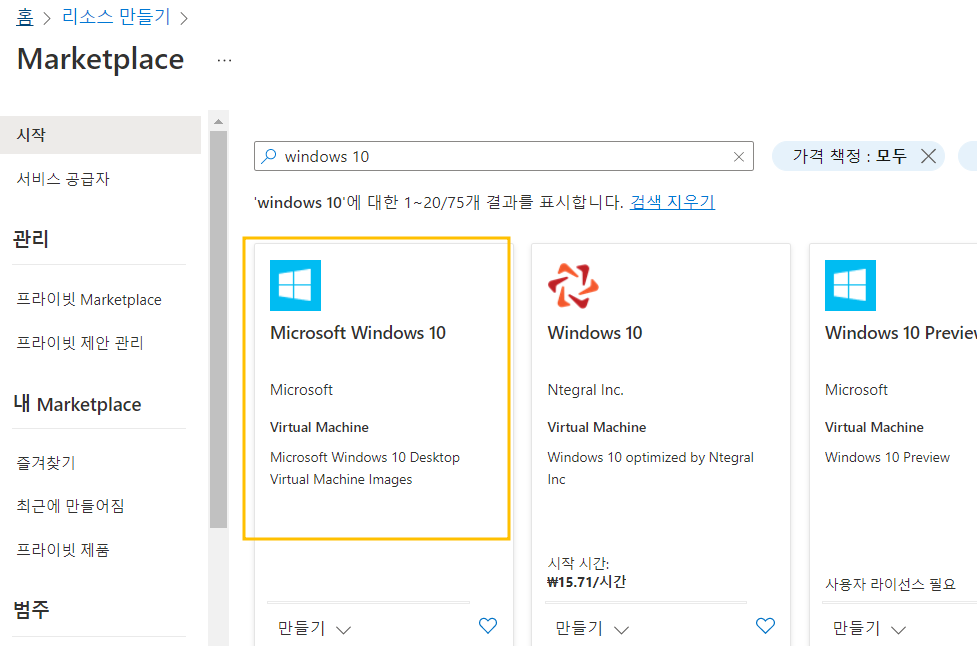Screen dimensions: 977x646
Task: Click the Marketplace search input field
Action: (x=503, y=156)
